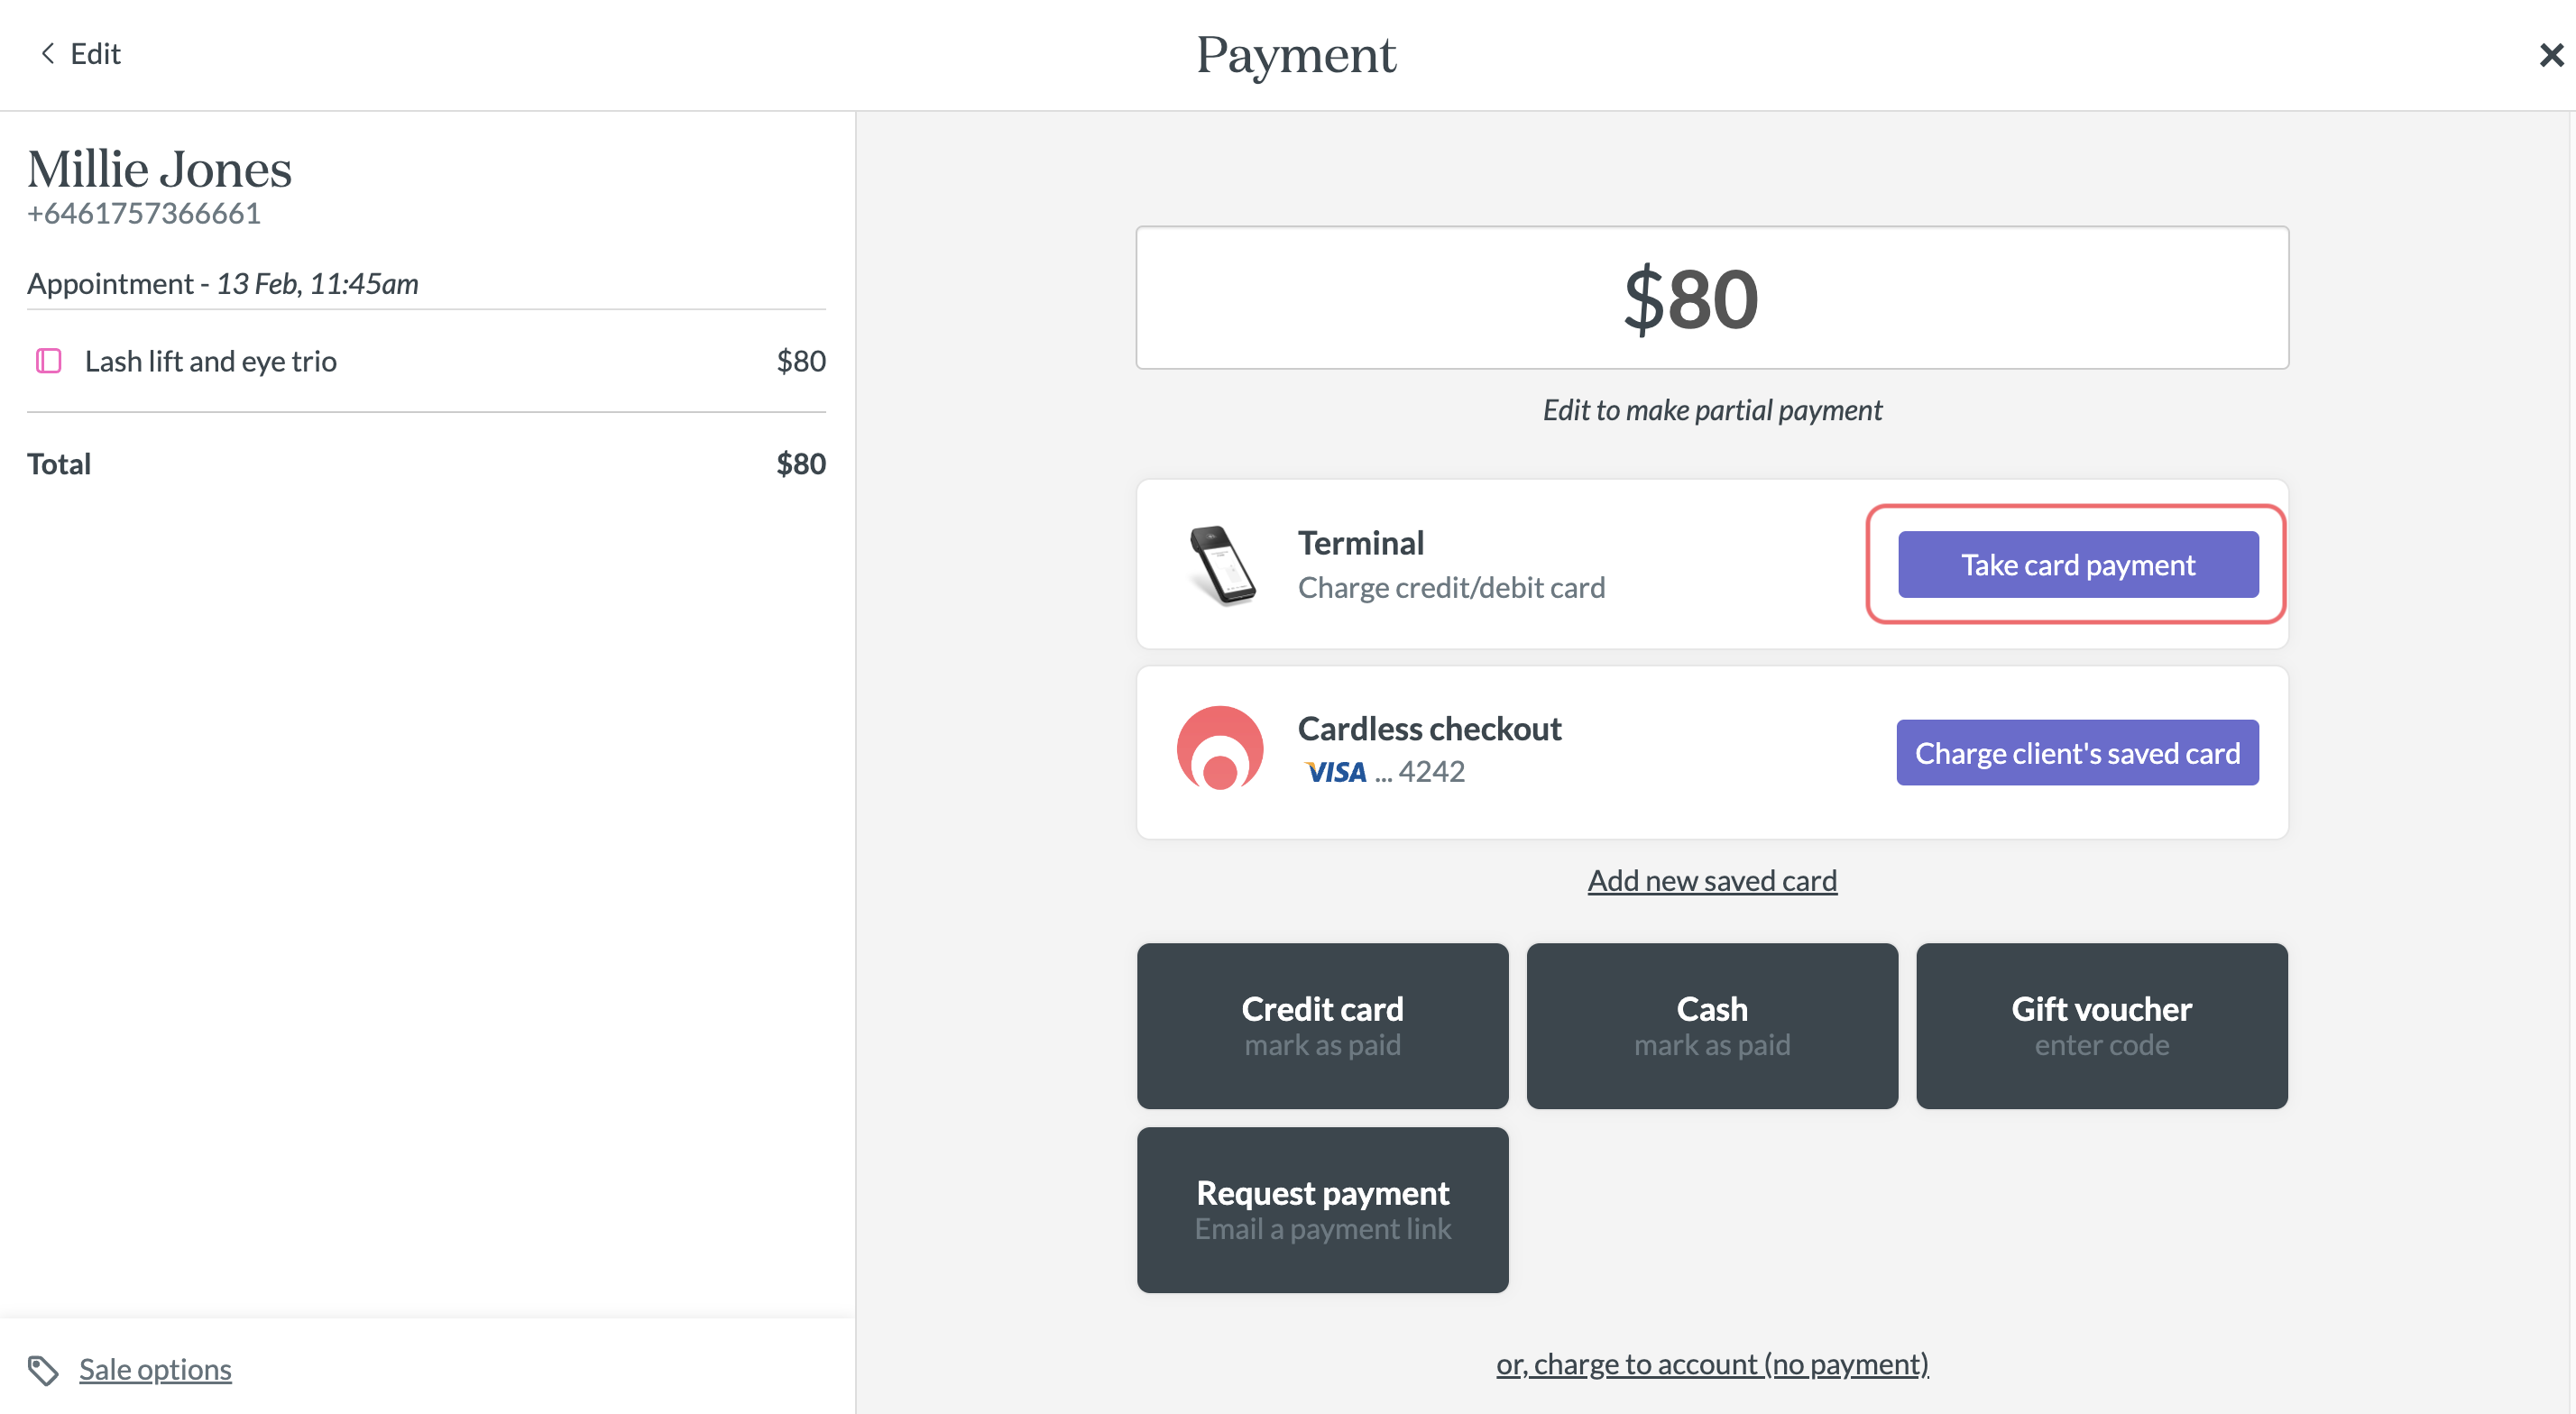The height and width of the screenshot is (1414, 2576).
Task: Click the Cardless checkout red logo icon
Action: click(x=1220, y=749)
